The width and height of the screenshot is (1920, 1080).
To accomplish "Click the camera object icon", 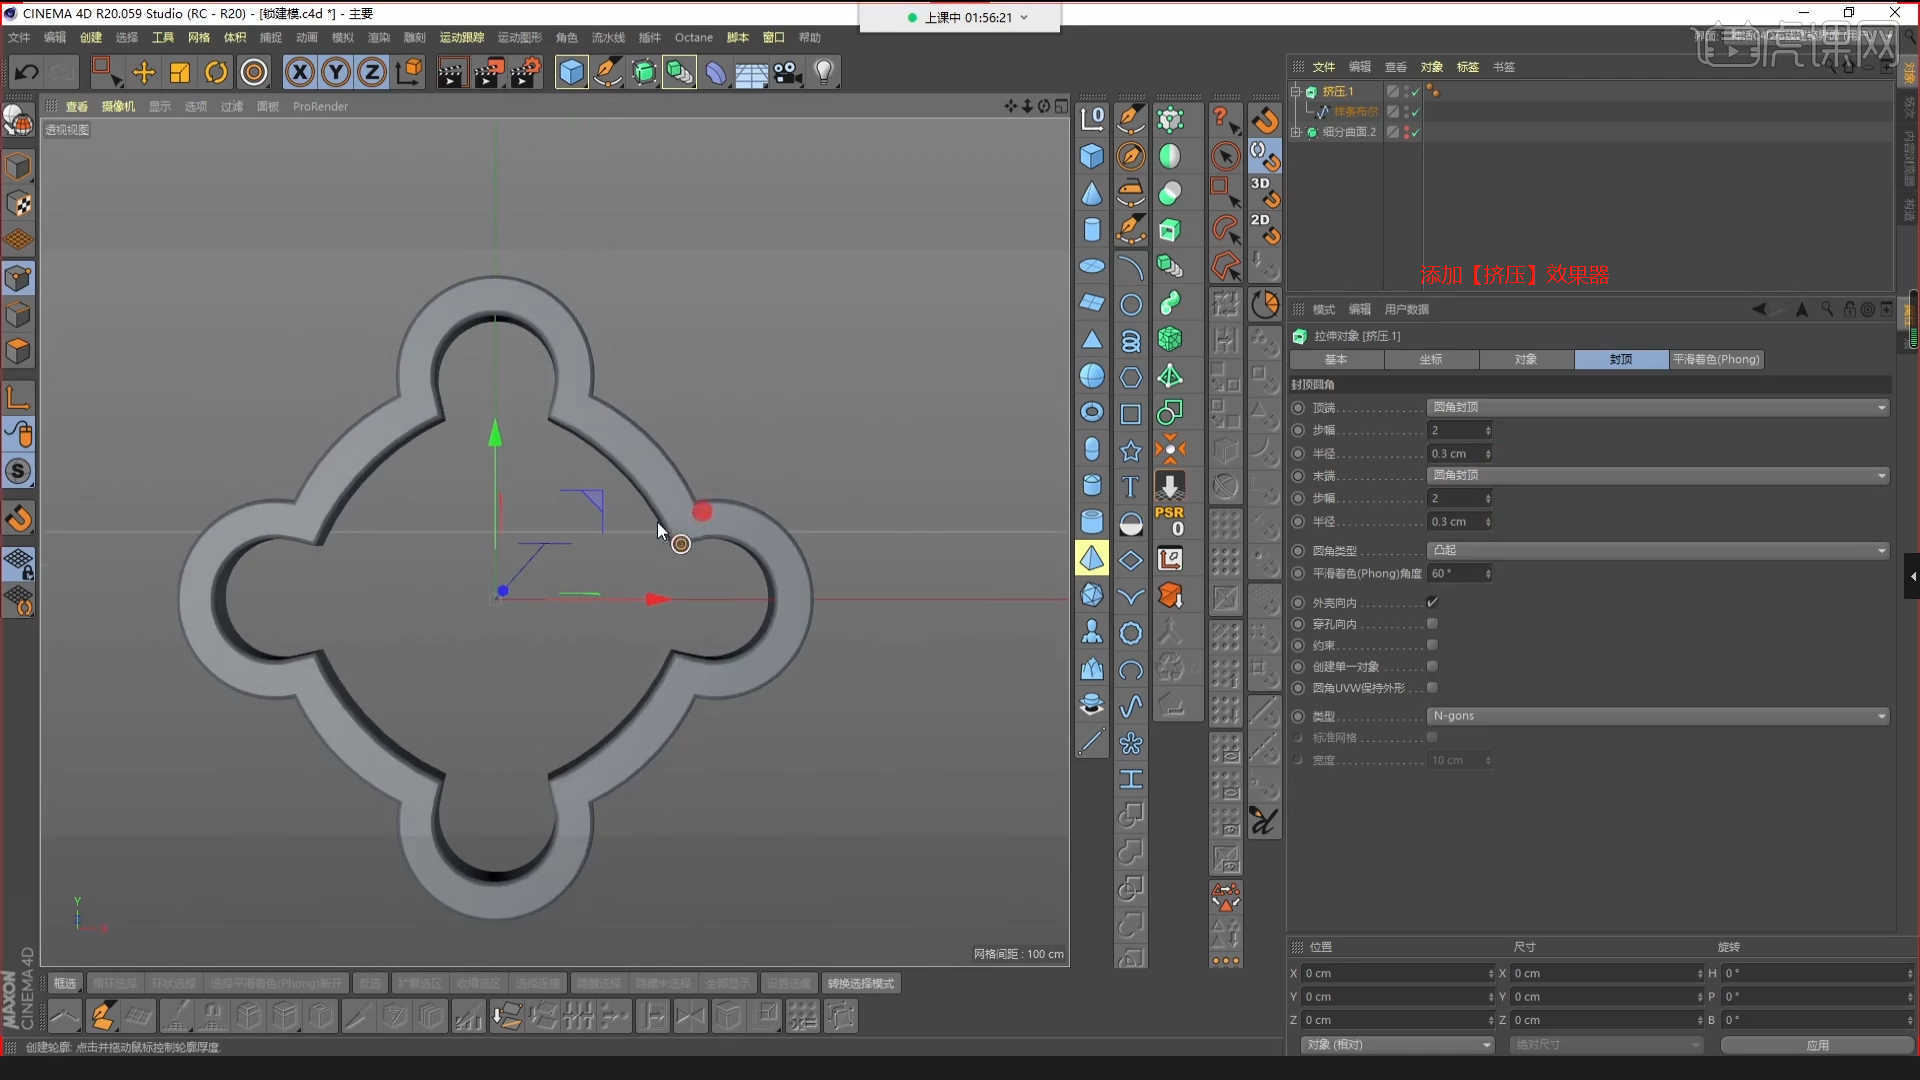I will pyautogui.click(x=788, y=72).
